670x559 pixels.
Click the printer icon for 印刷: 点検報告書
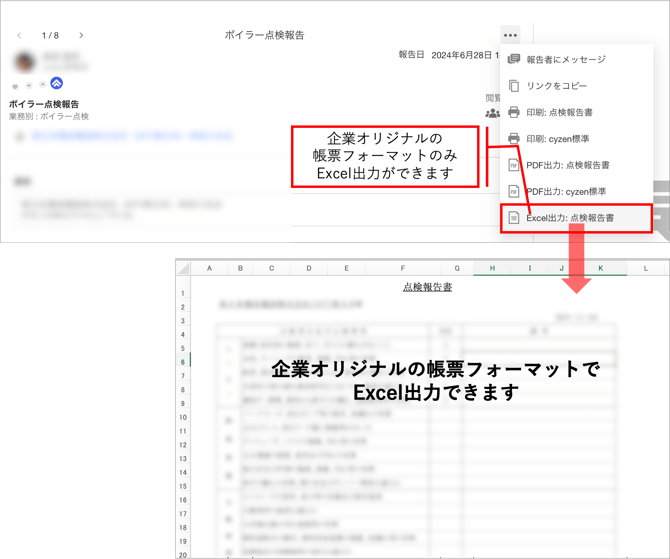click(x=514, y=113)
